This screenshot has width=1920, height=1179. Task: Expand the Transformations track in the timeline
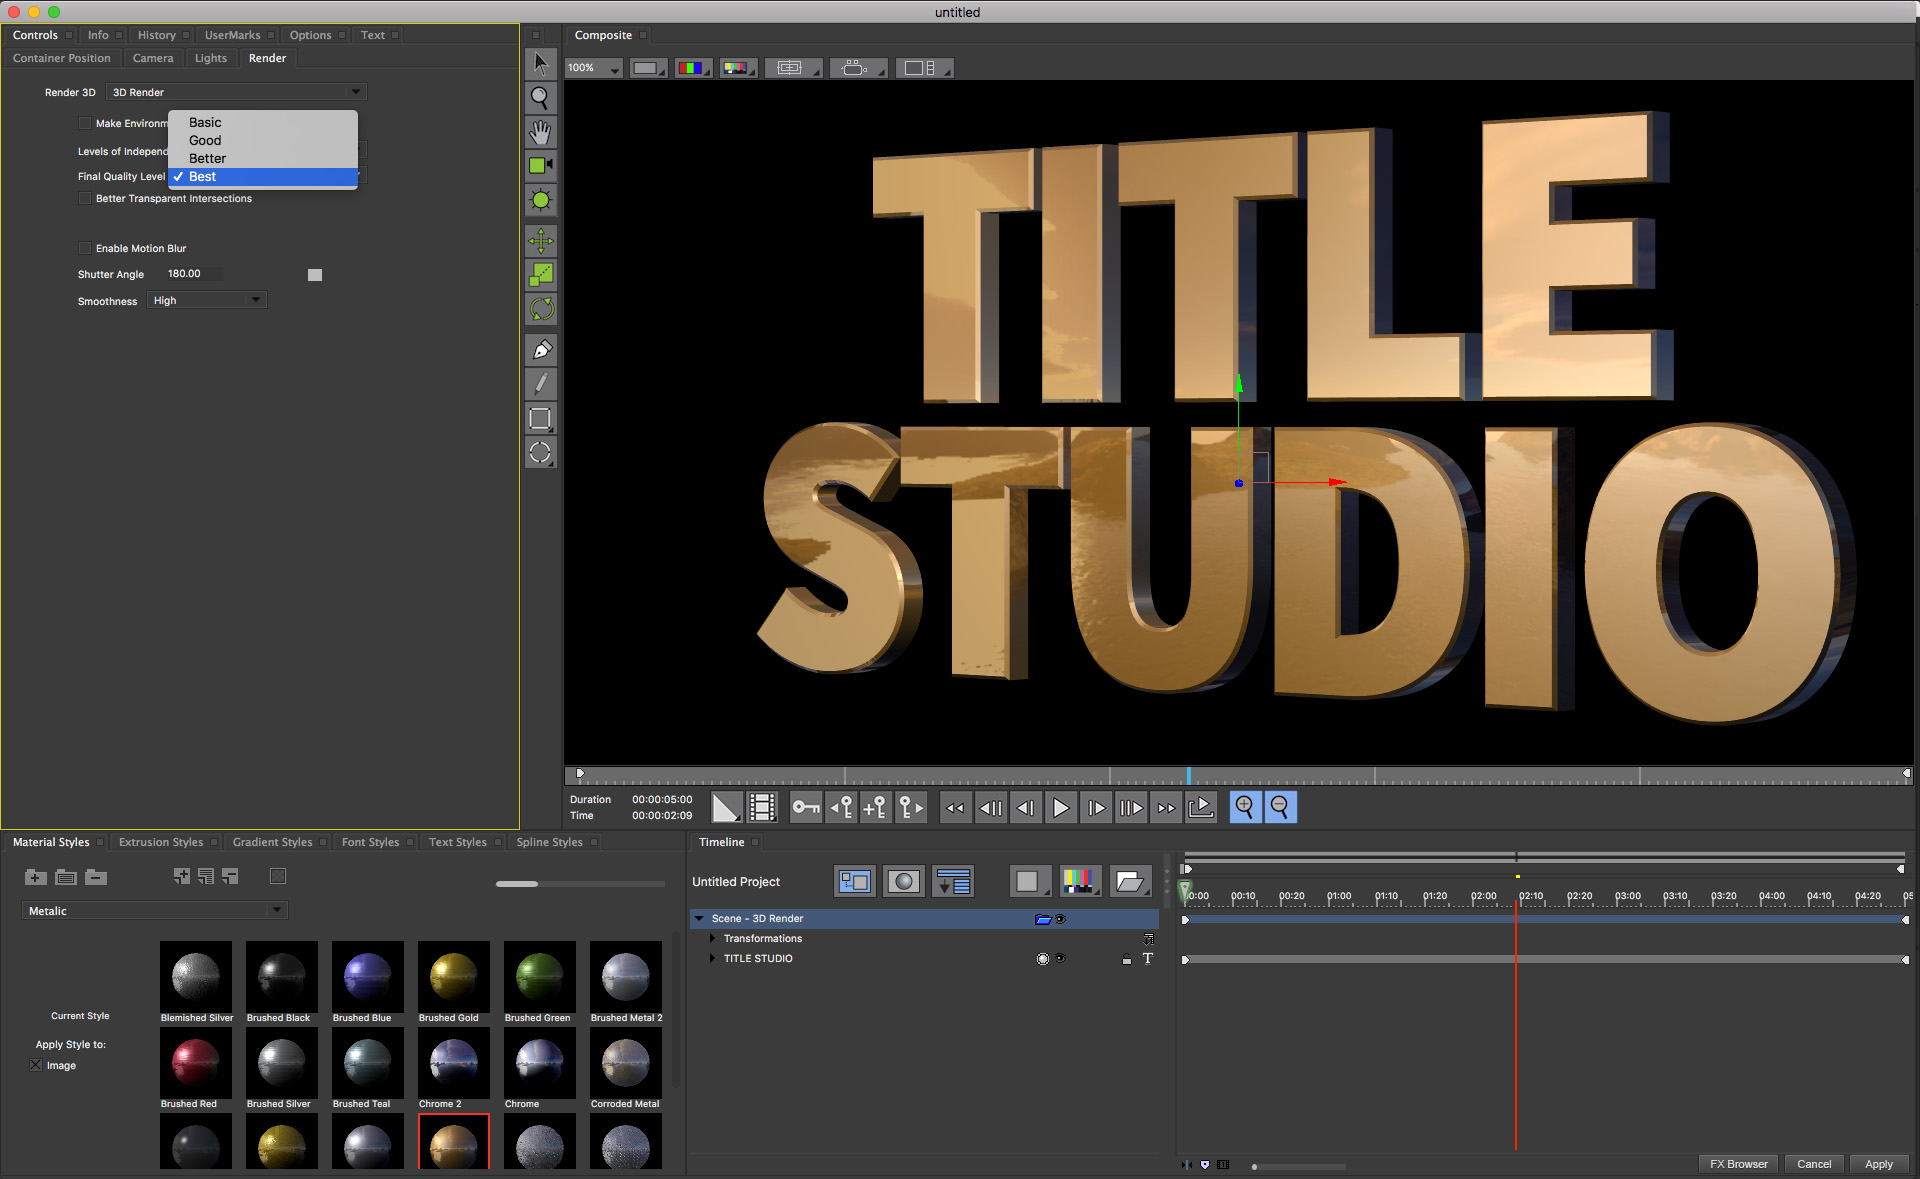[711, 938]
